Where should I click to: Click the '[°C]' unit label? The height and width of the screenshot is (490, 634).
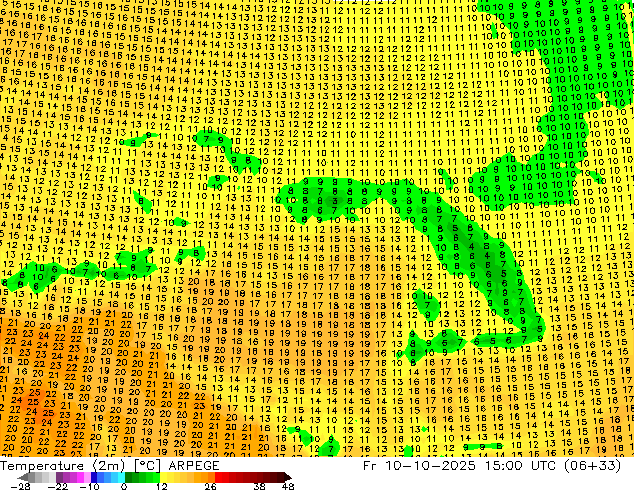tap(147, 466)
